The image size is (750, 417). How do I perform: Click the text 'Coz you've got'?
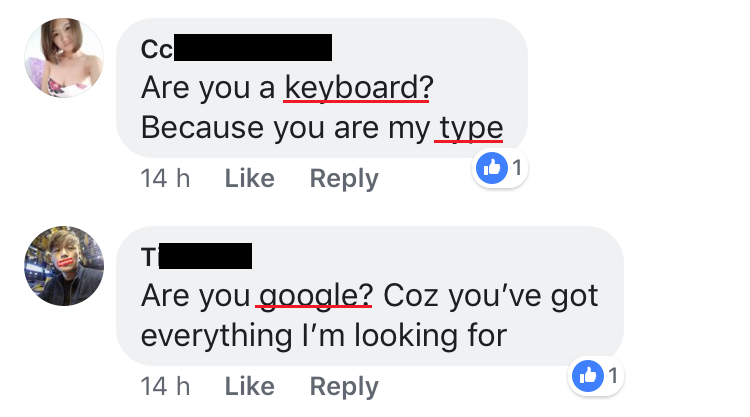click(x=490, y=296)
